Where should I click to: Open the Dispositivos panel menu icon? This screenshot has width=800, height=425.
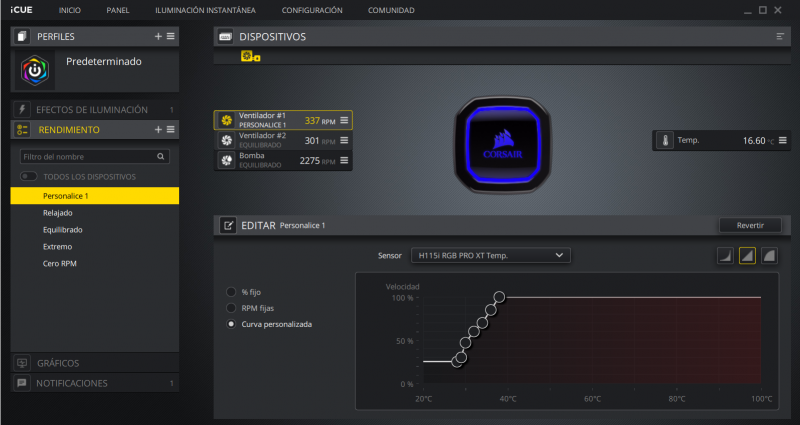pyautogui.click(x=780, y=36)
